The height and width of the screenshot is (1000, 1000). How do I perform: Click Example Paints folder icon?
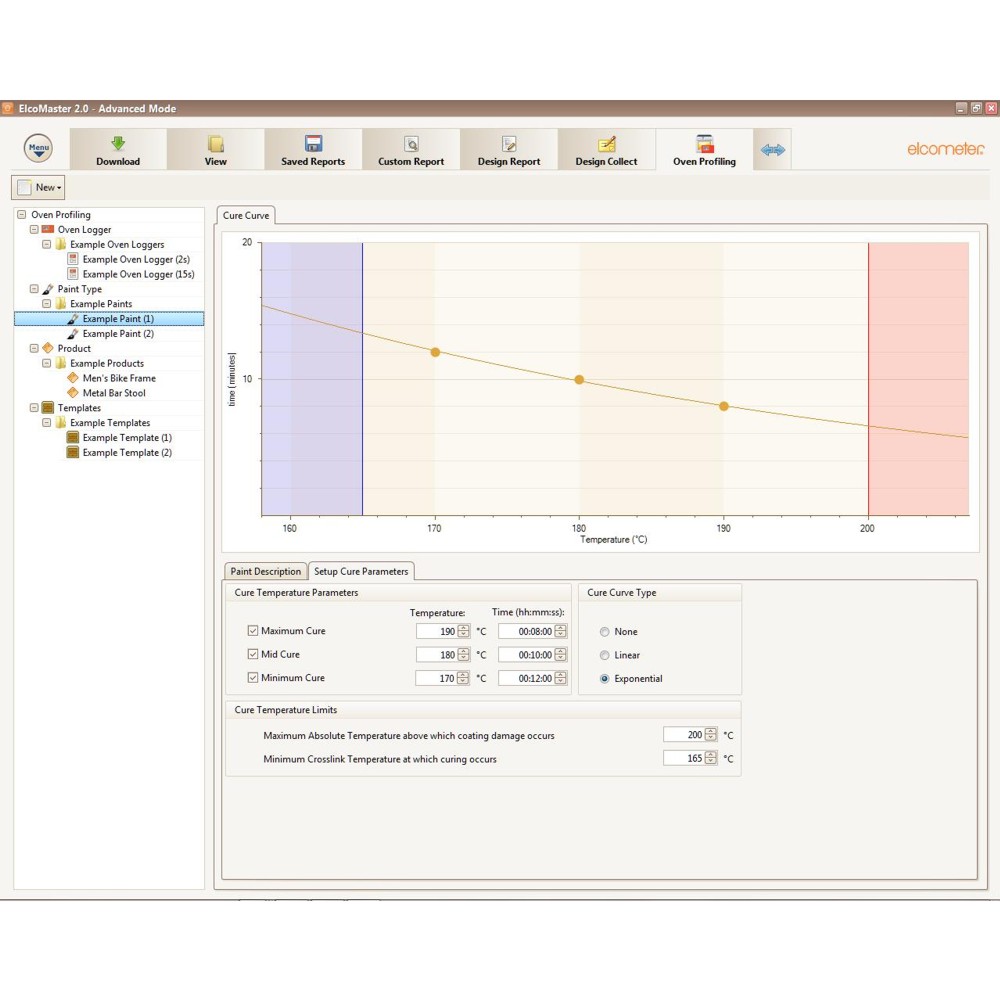[61, 304]
